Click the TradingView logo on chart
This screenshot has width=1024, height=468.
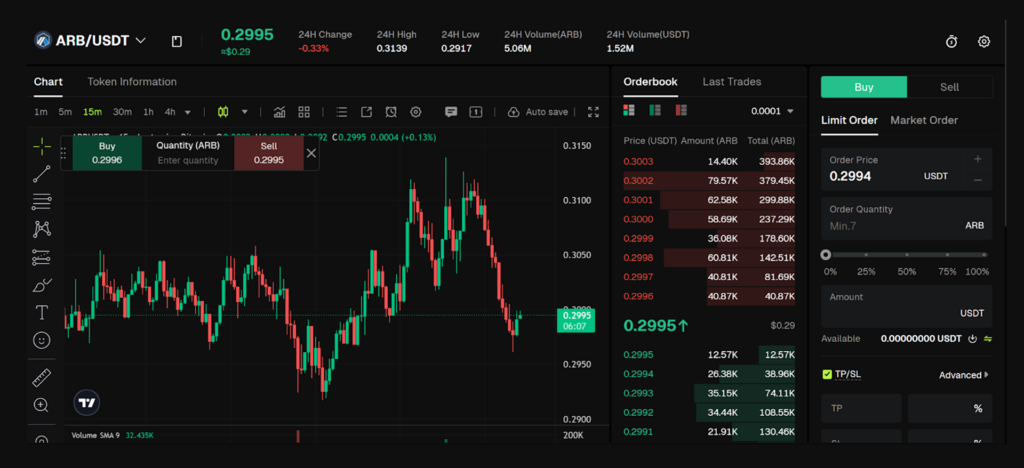pyautogui.click(x=87, y=403)
